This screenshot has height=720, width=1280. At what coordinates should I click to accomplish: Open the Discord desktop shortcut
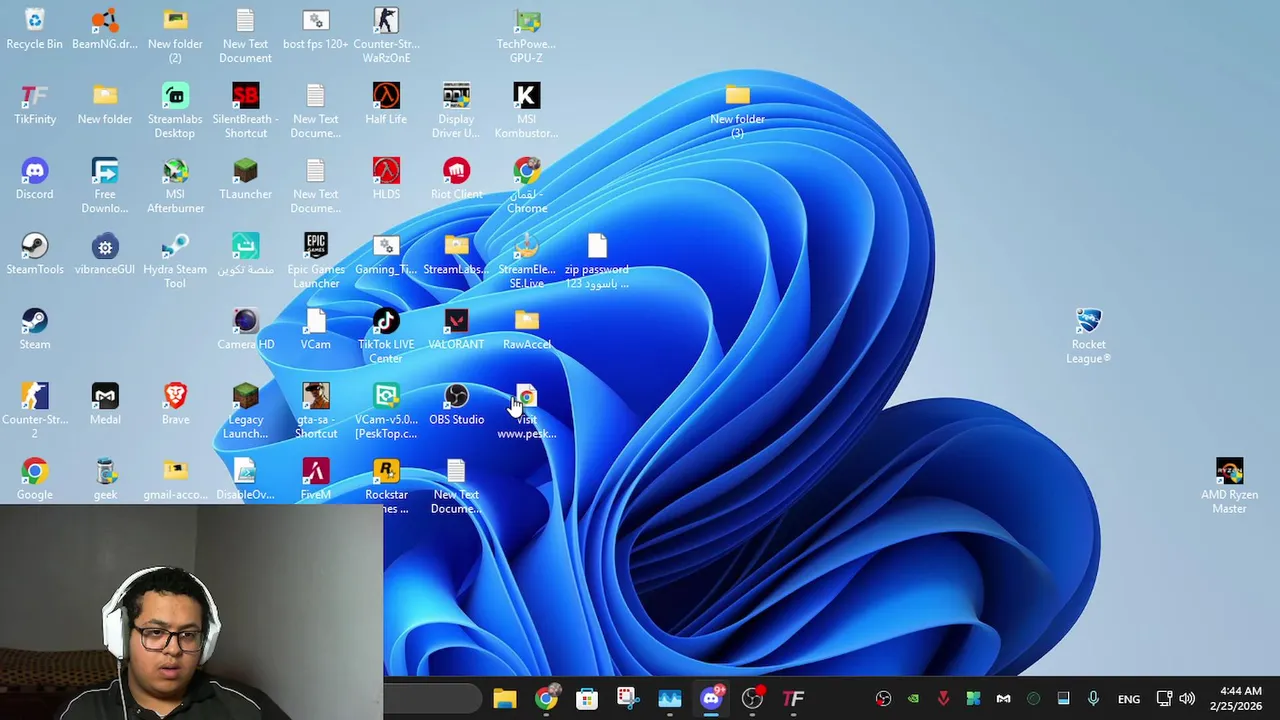[35, 179]
